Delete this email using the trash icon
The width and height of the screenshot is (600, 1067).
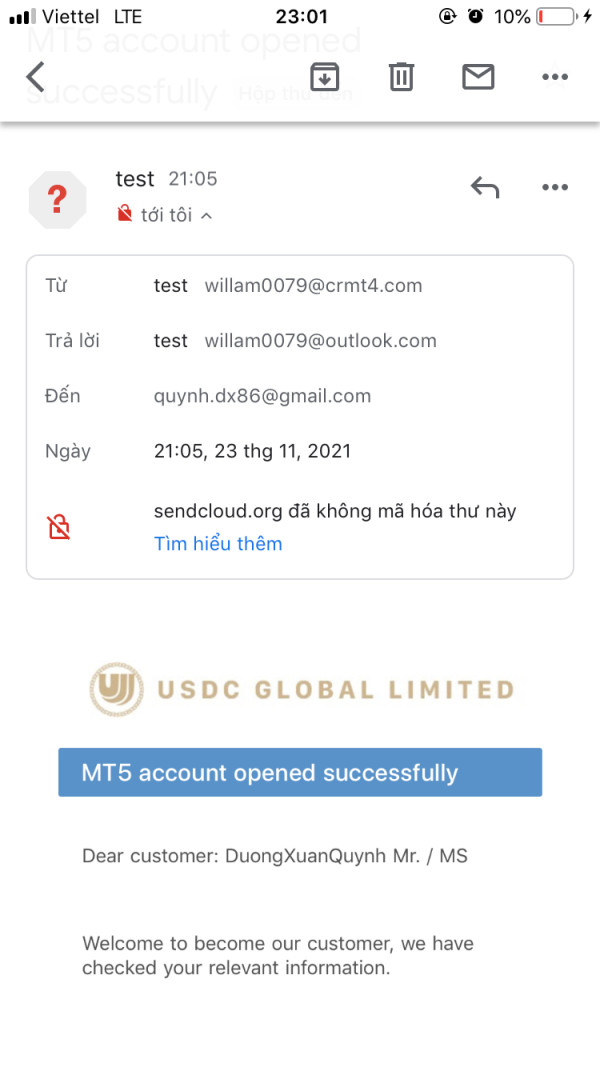401,77
